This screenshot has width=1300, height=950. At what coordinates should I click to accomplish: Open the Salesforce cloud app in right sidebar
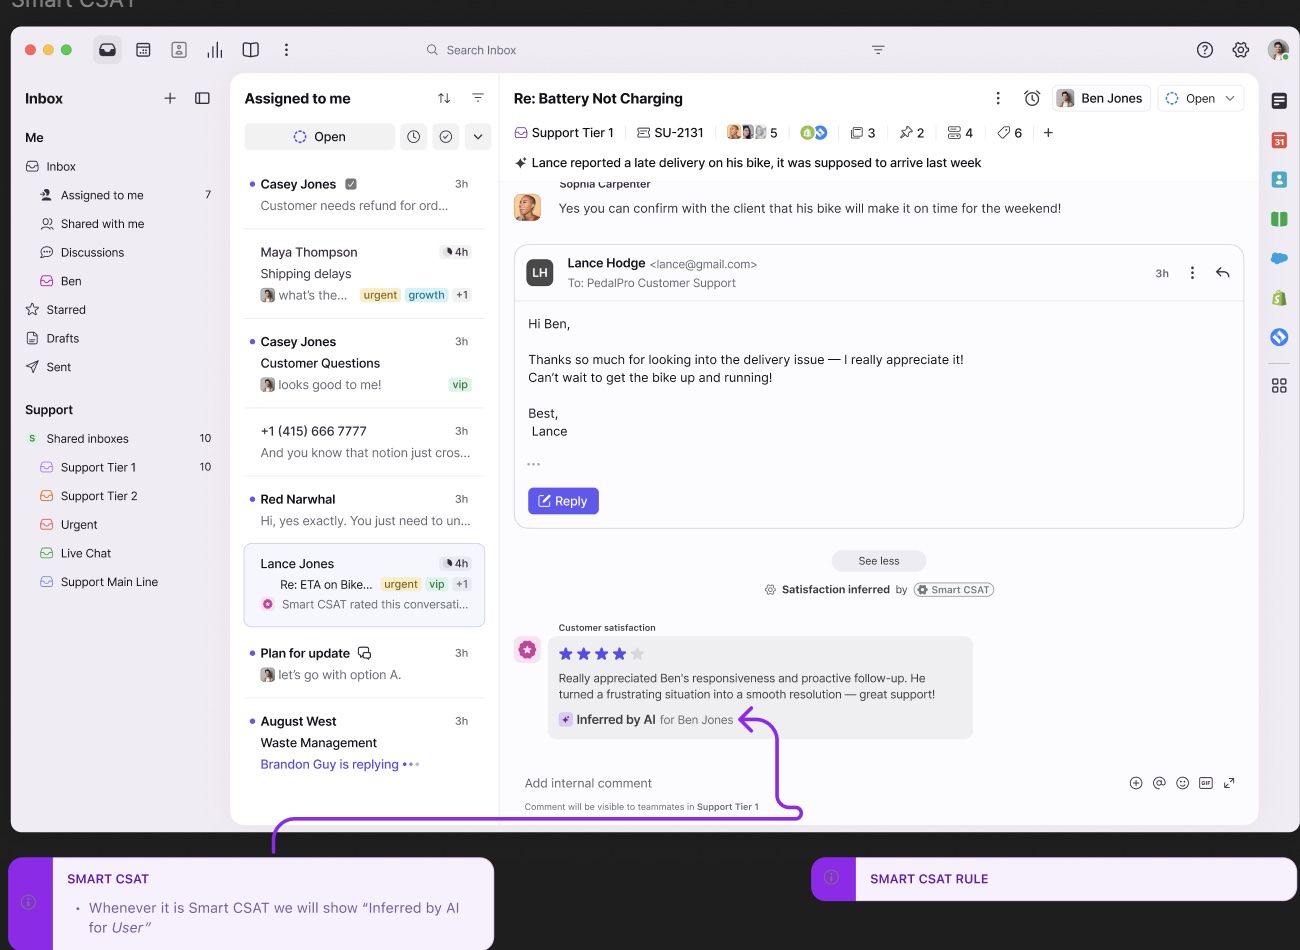click(x=1279, y=258)
